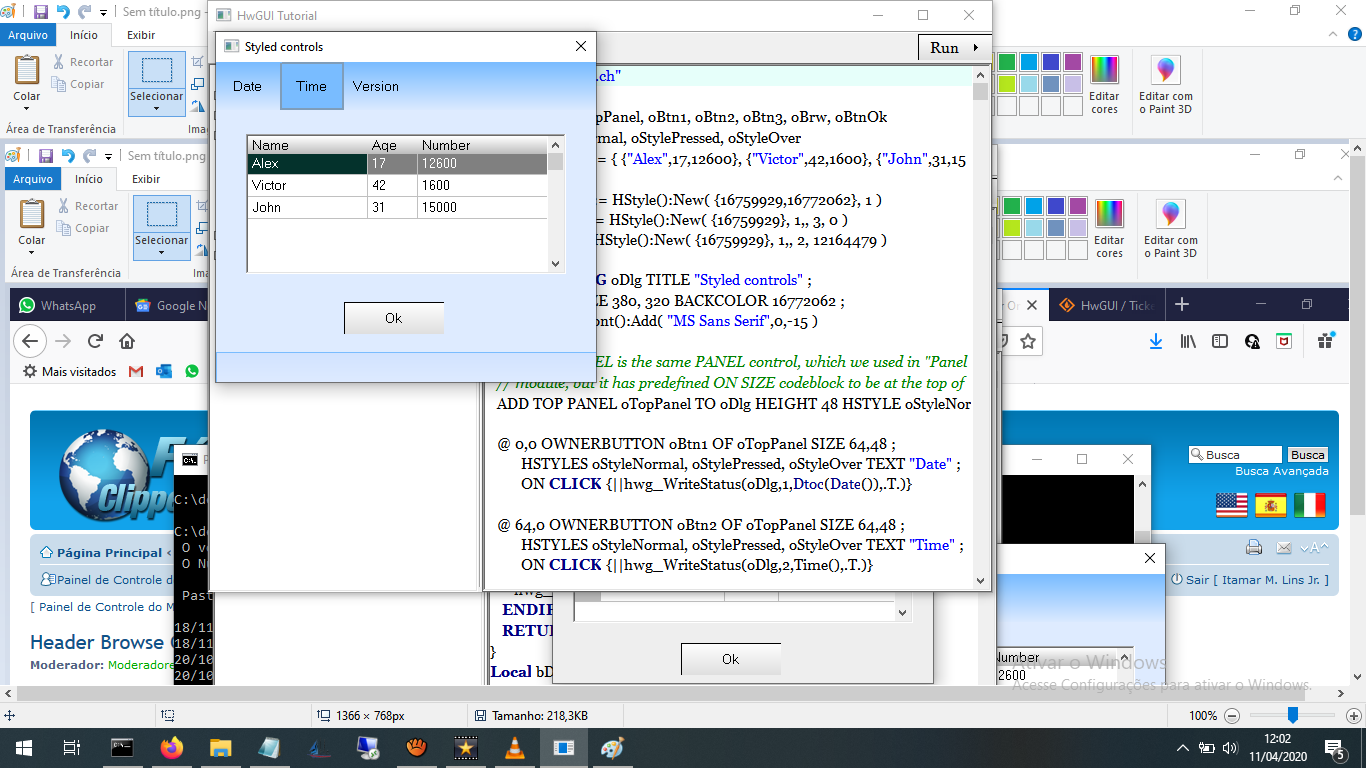1366x768 pixels.
Task: Click Editar com o Paint 3D in top ribbon
Action: point(1165,85)
